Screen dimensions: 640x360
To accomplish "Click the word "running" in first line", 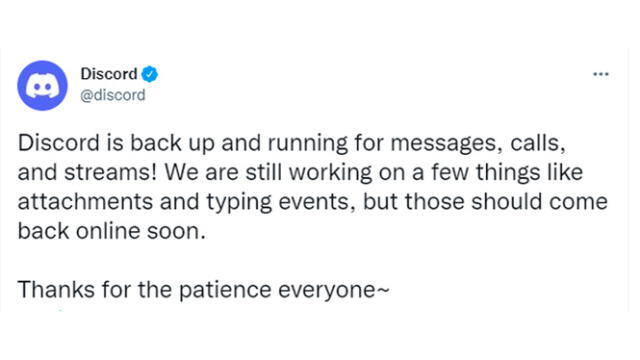I will pyautogui.click(x=308, y=144).
